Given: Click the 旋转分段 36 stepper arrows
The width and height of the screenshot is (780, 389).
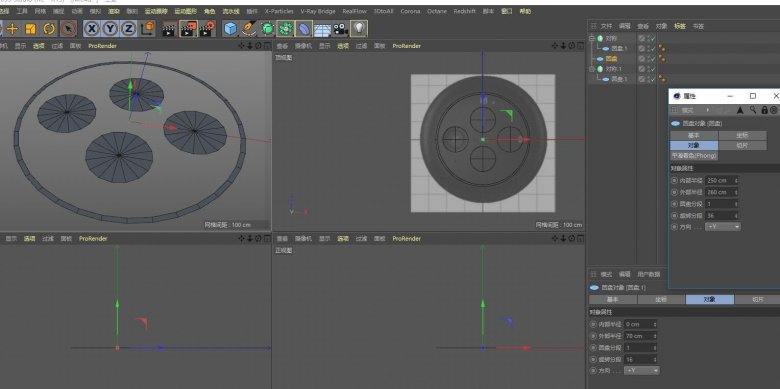Looking at the screenshot, I should [736, 215].
